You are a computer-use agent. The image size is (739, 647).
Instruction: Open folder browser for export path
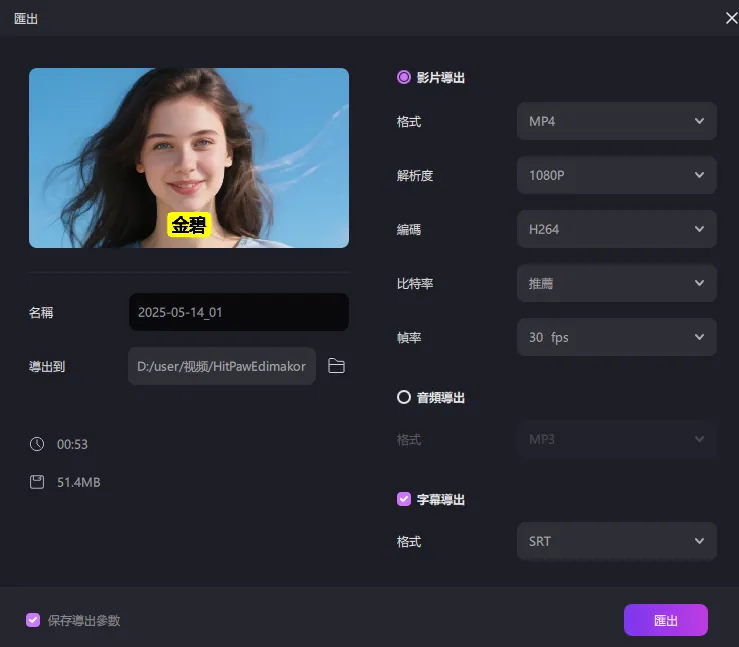(x=336, y=366)
